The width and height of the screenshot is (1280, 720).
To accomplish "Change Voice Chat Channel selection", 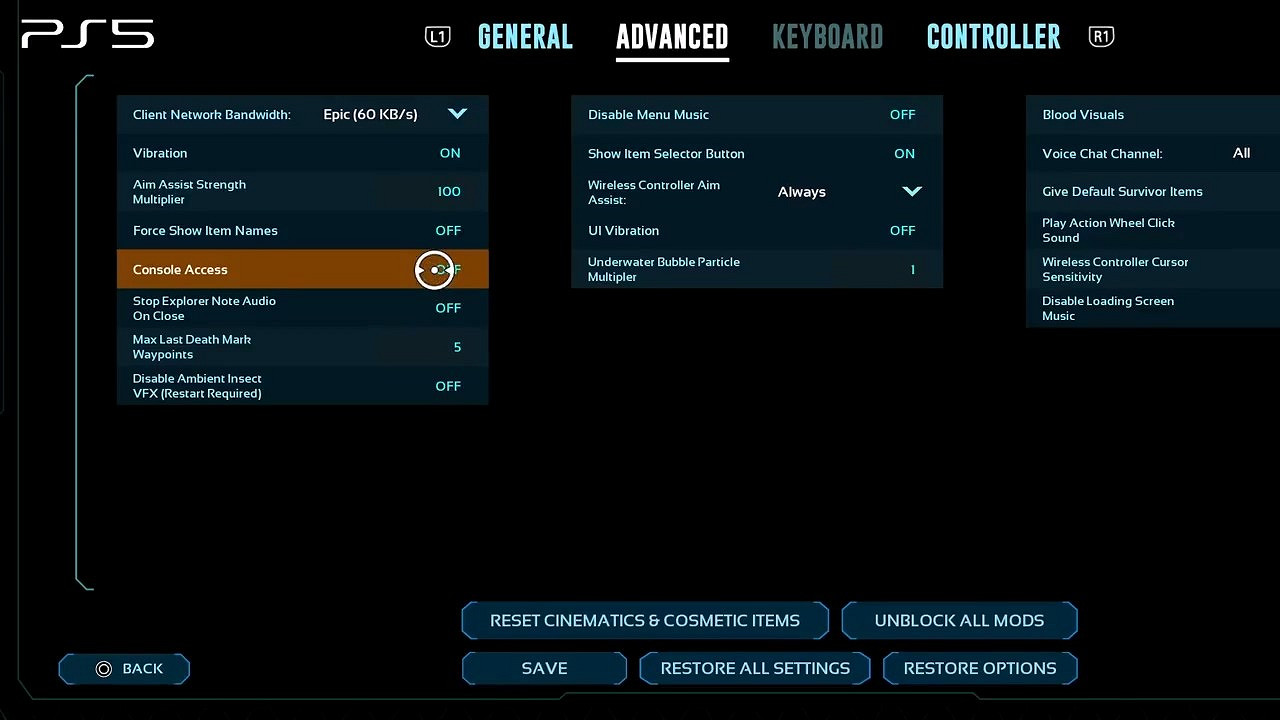I will 1240,153.
